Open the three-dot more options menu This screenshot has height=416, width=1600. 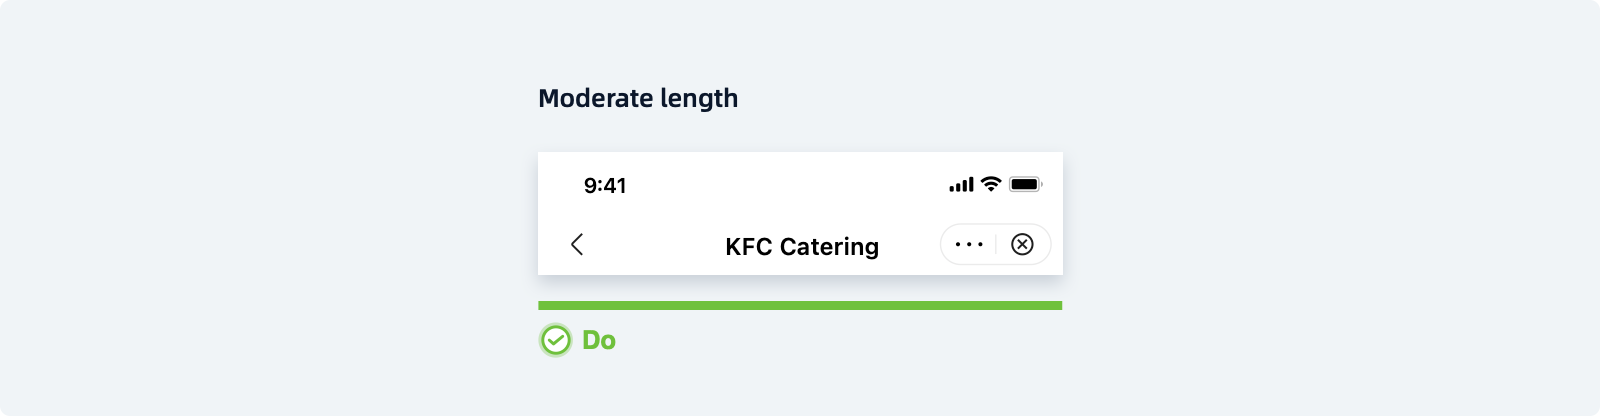[x=969, y=245]
